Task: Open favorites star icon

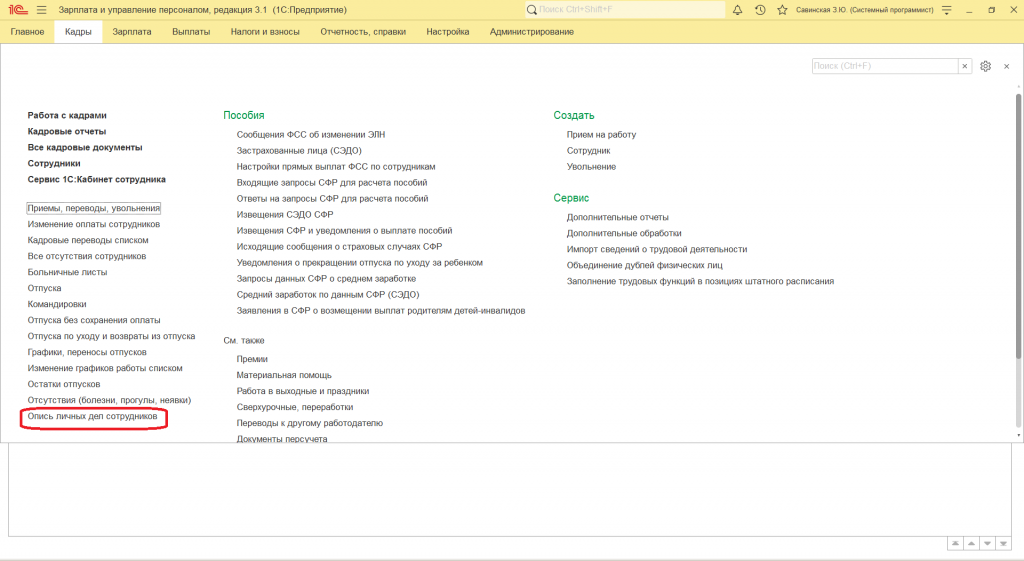Action: tap(782, 10)
